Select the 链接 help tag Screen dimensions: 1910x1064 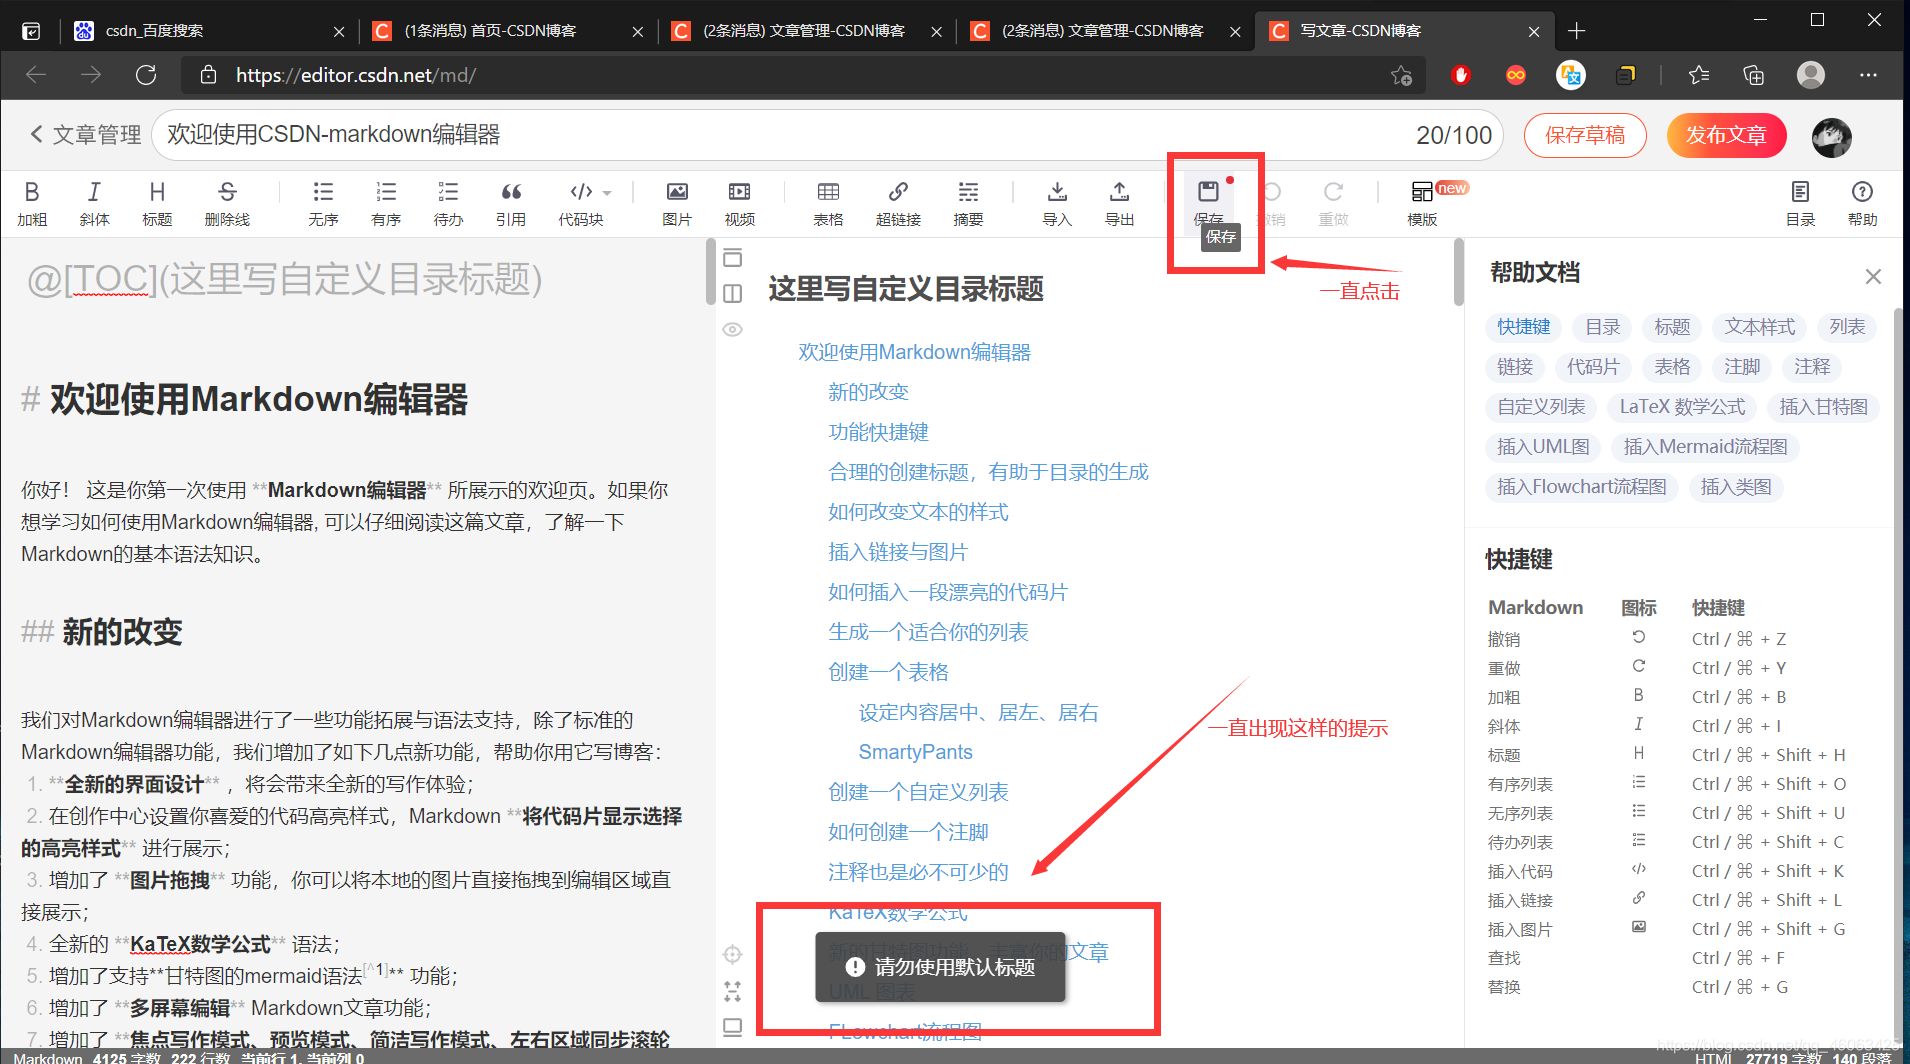point(1515,367)
